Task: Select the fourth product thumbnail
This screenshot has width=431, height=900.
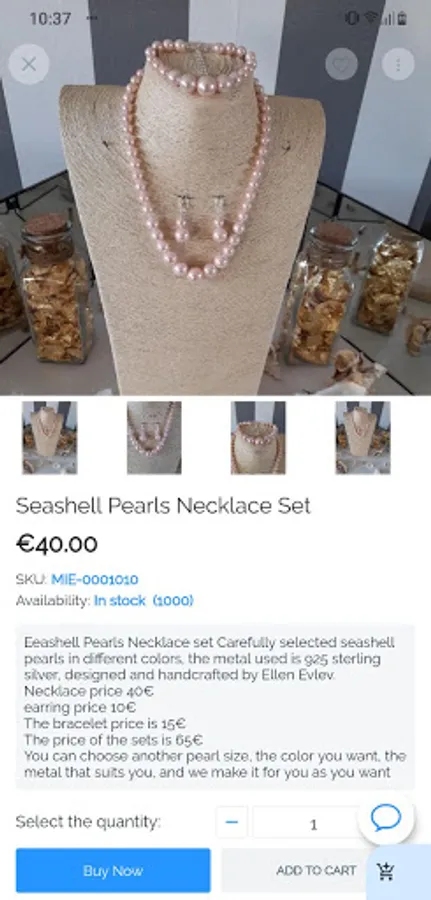Action: pos(363,438)
